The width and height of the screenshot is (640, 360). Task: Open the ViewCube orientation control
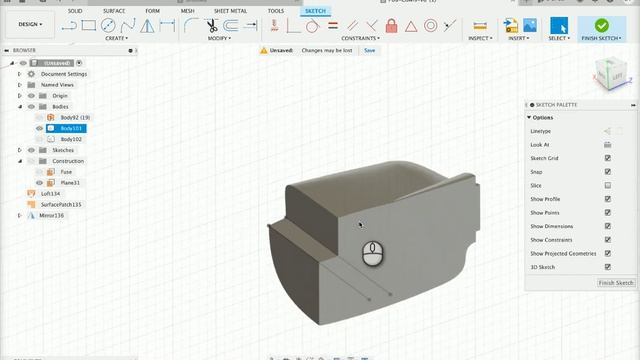click(611, 74)
